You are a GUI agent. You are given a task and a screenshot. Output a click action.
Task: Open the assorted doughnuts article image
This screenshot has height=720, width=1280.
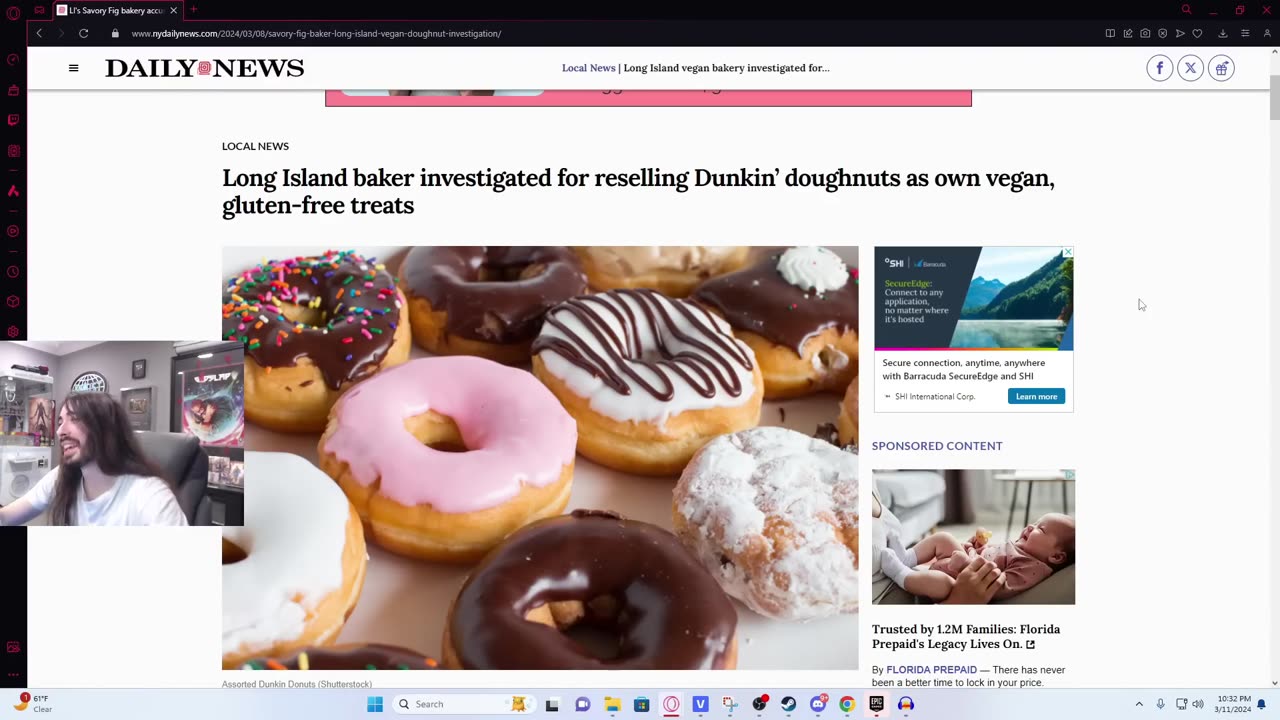click(540, 458)
